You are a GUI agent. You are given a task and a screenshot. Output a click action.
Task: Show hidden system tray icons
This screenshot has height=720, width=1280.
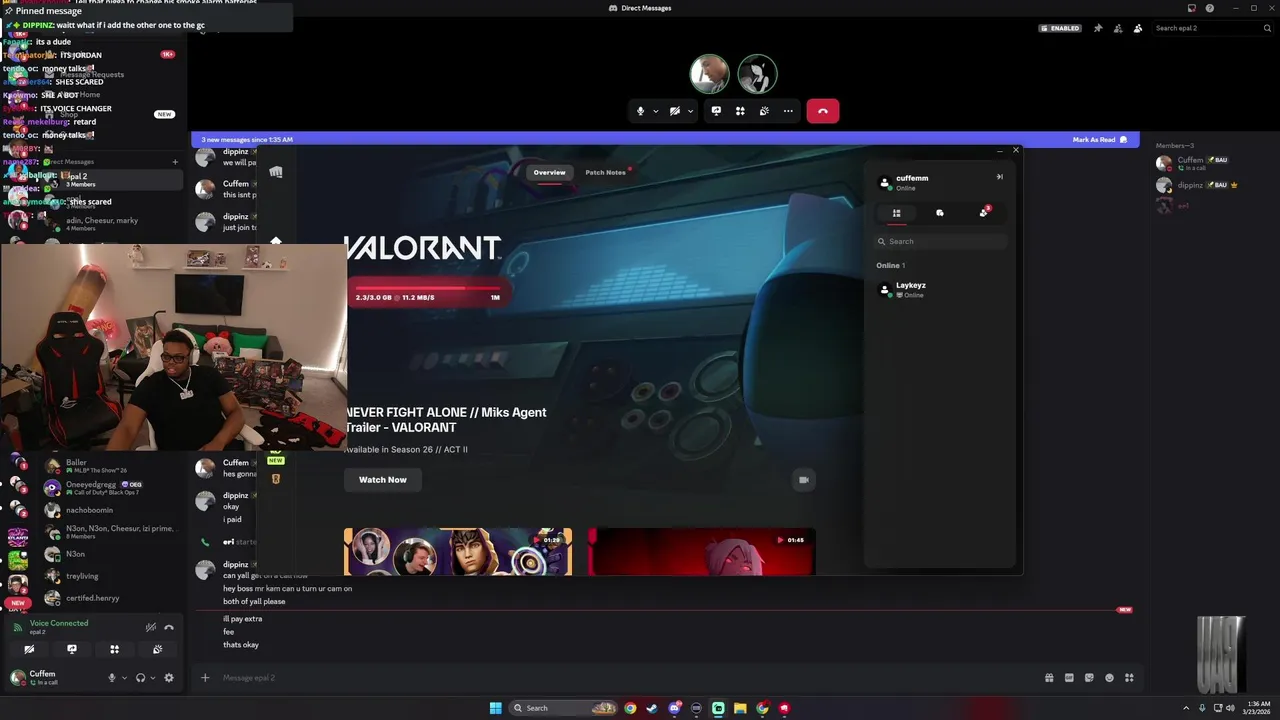tap(1187, 708)
